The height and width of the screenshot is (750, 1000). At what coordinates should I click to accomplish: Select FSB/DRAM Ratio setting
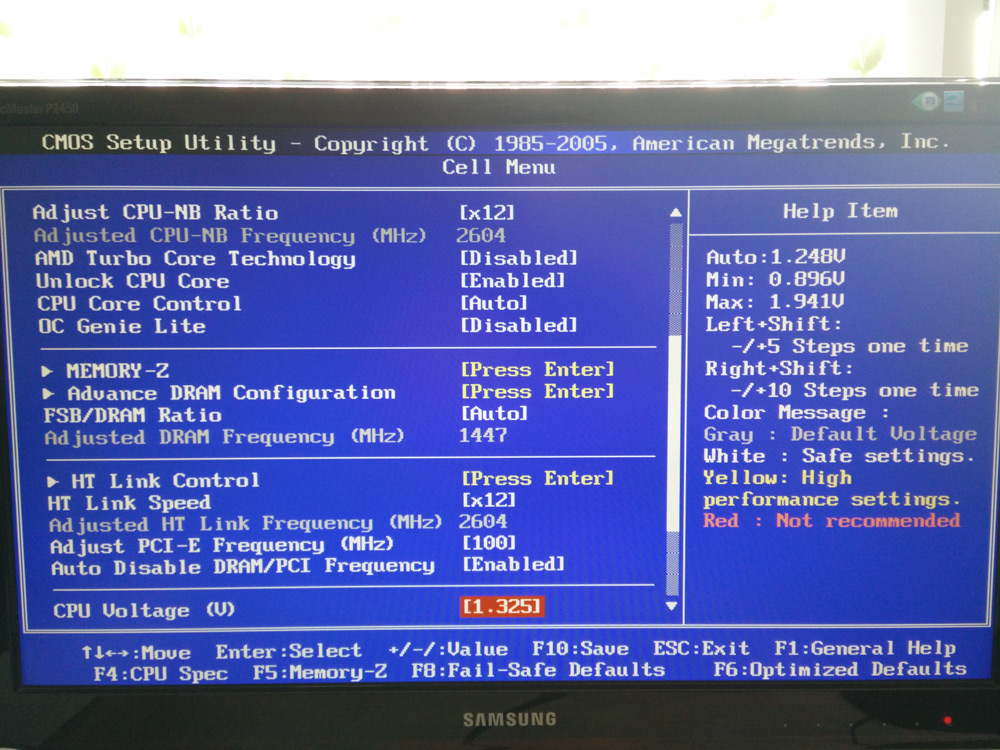(133, 415)
